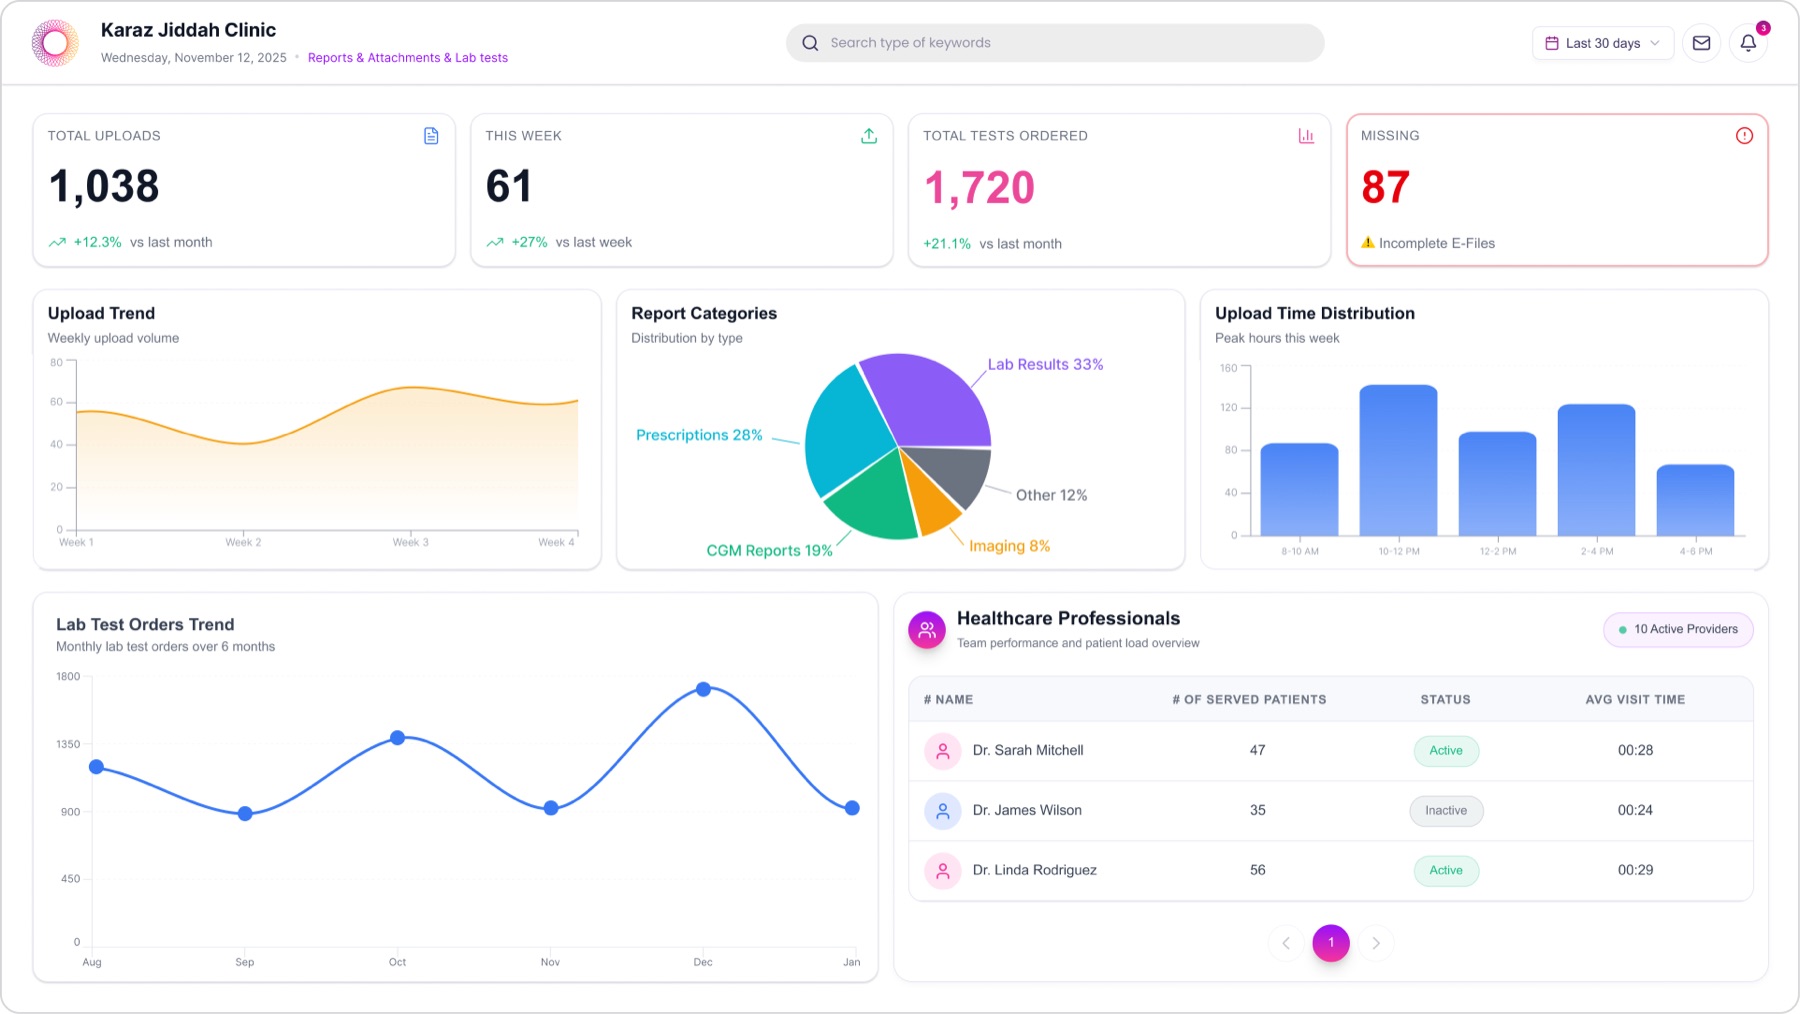
Task: Go to previous page of professionals
Action: [1286, 943]
